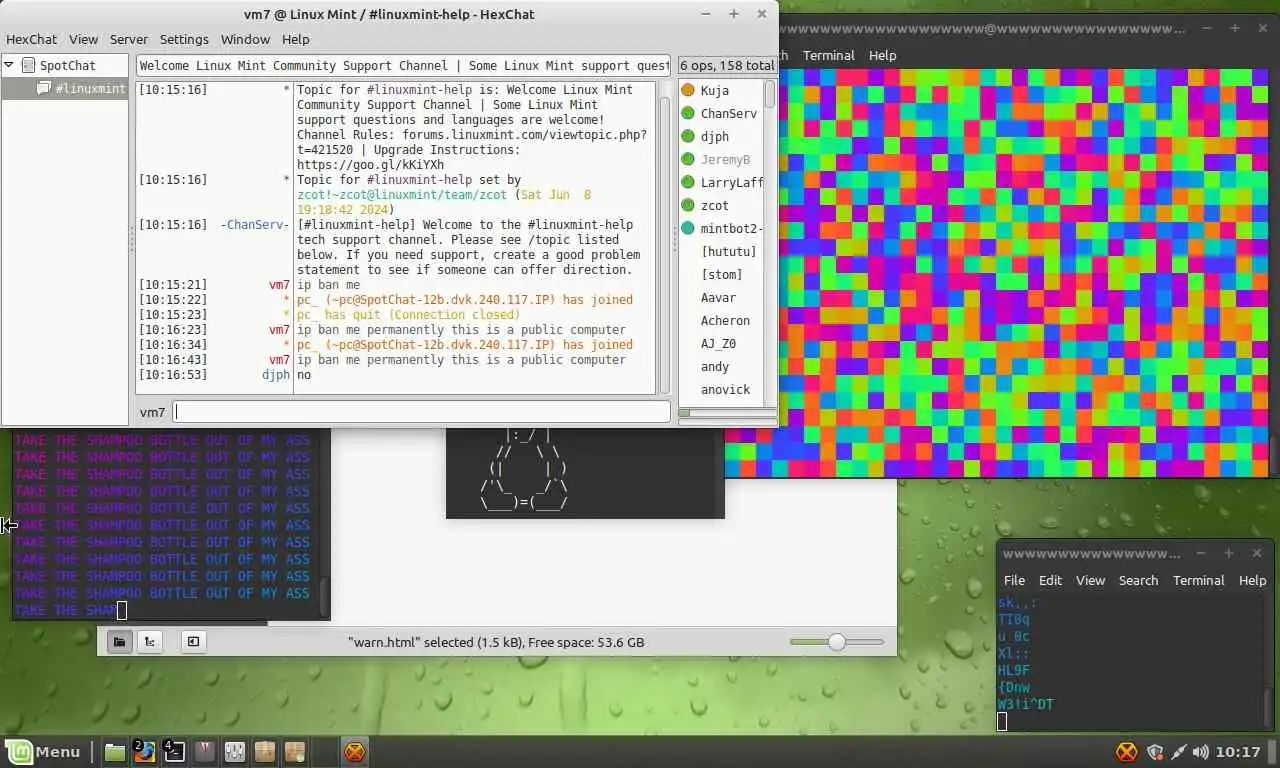
Task: Open the update manager shield tray icon
Action: pos(1155,752)
